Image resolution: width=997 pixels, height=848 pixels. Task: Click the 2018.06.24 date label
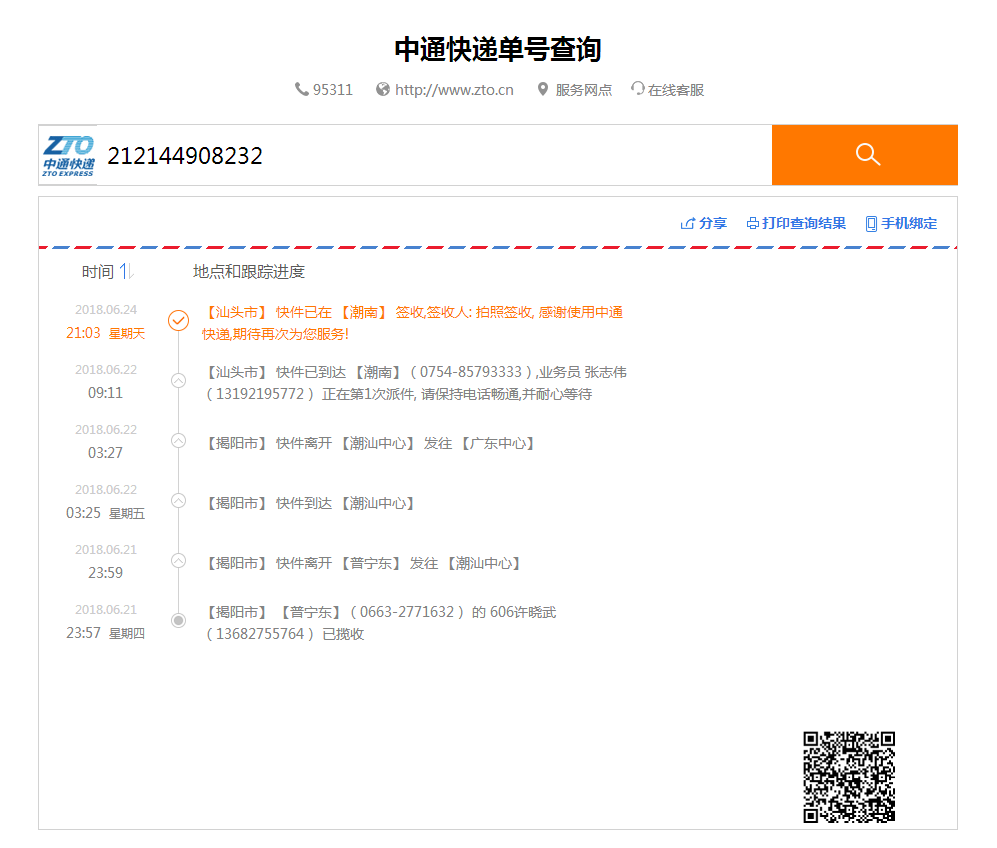coord(106,310)
